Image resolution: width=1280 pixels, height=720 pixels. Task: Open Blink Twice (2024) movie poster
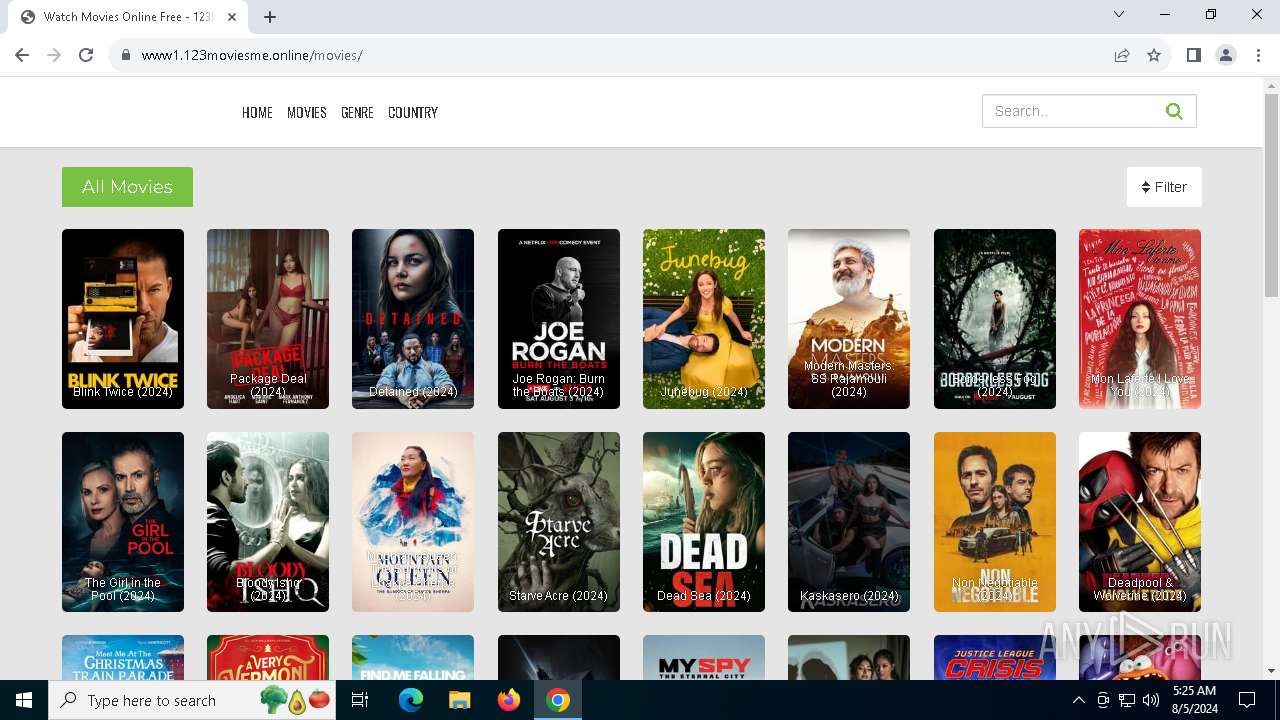tap(123, 319)
